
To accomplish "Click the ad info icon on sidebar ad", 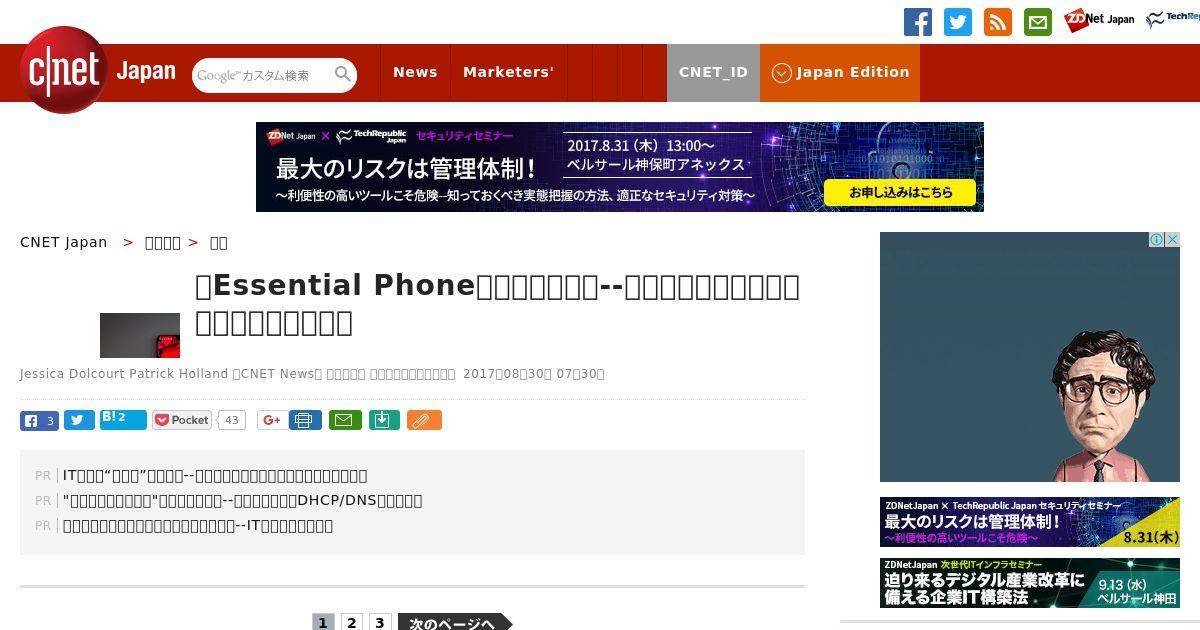I will coord(1157,240).
